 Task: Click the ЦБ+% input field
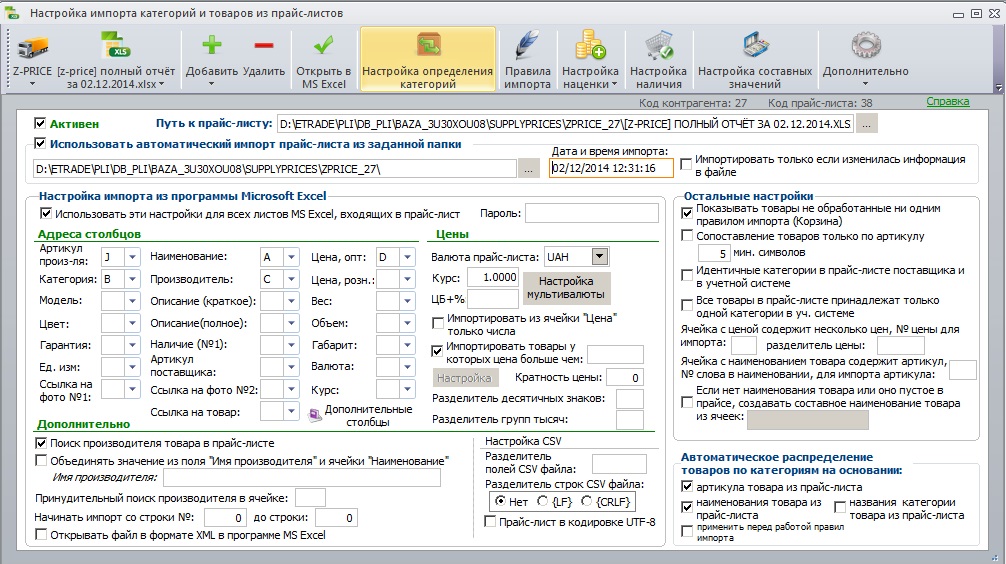[493, 299]
